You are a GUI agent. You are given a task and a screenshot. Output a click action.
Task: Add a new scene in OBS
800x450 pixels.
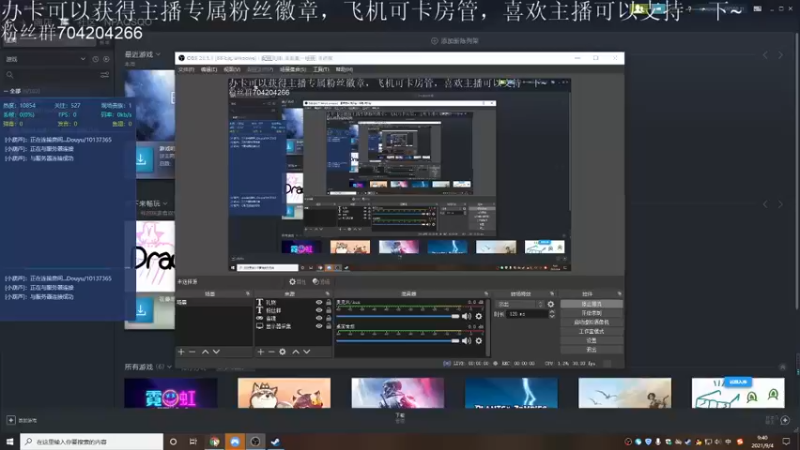[181, 352]
